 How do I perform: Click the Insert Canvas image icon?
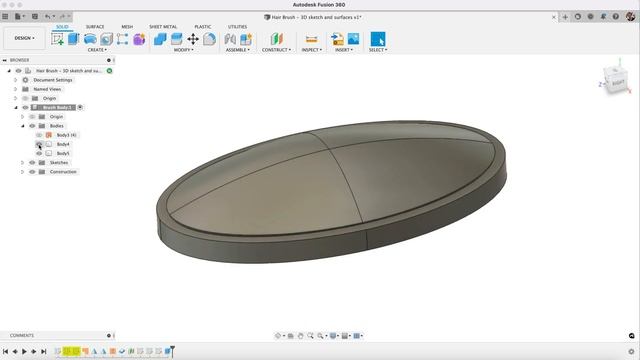pos(353,39)
